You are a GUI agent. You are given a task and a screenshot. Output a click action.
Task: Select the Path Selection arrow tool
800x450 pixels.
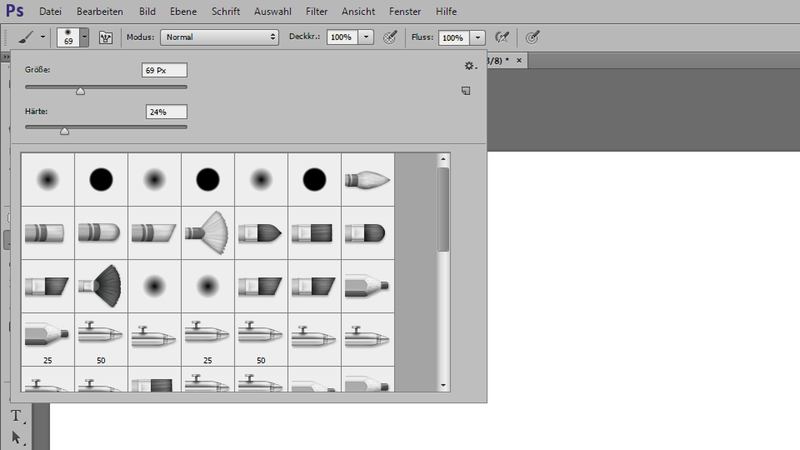[16, 437]
